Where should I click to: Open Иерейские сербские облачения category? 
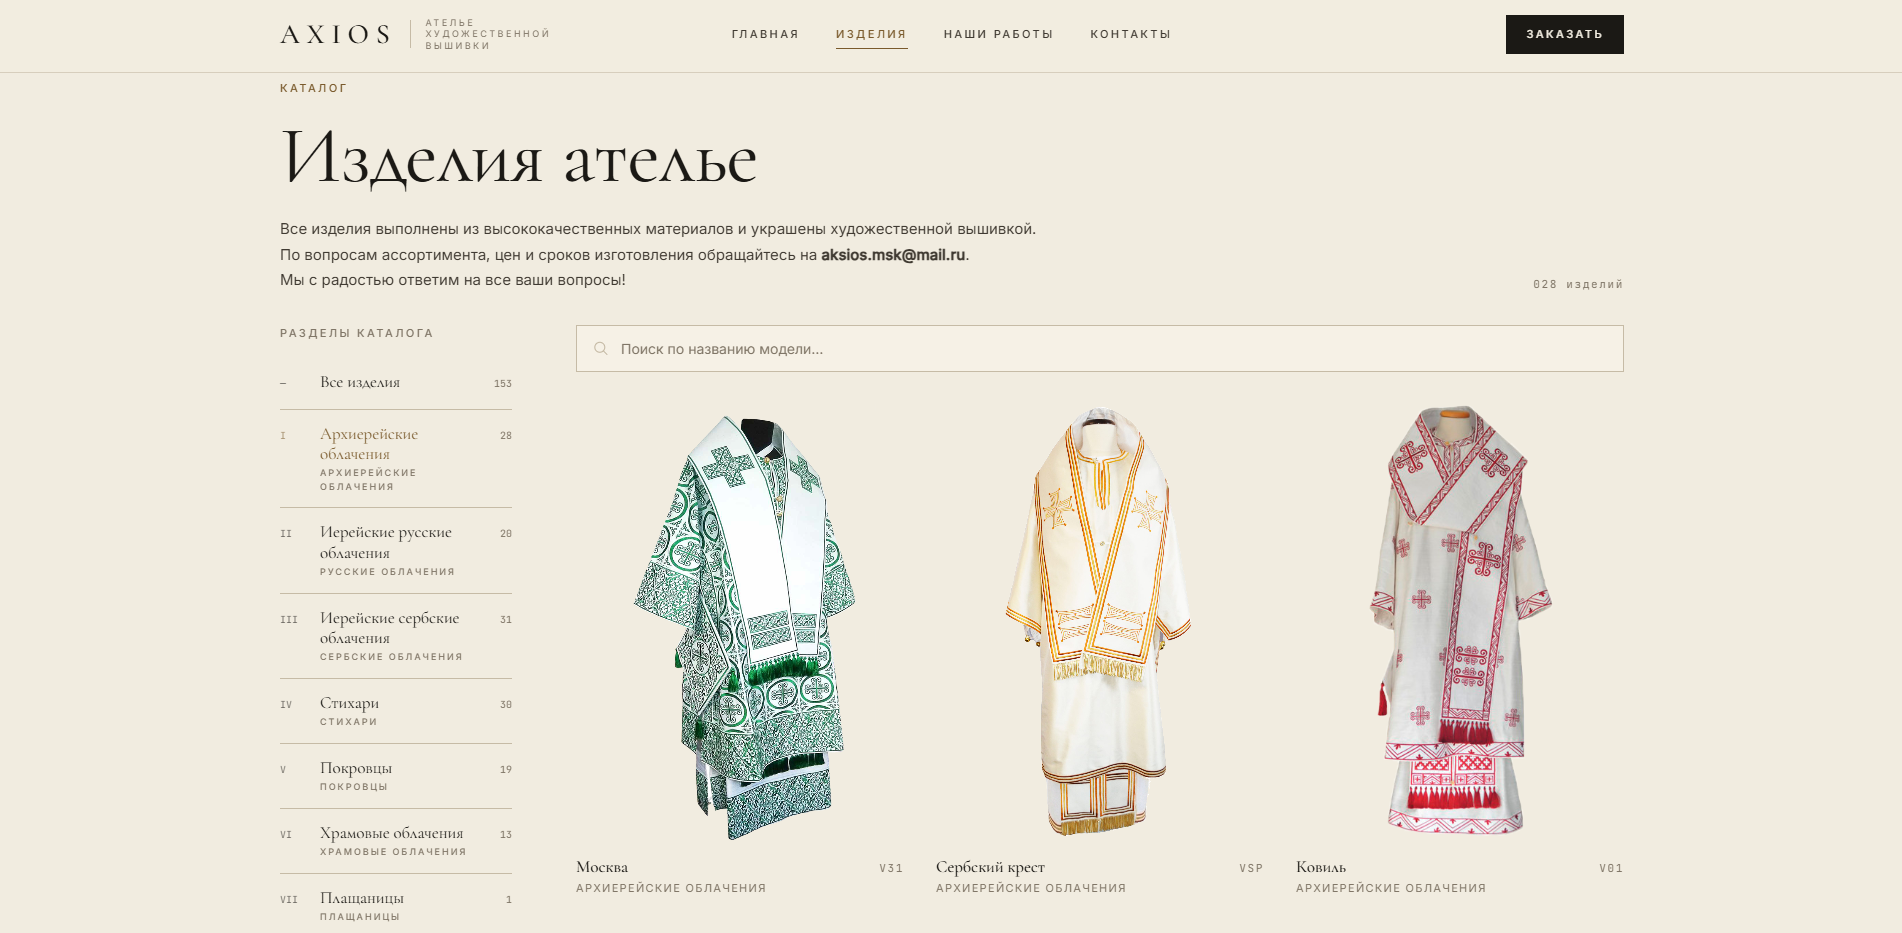point(396,636)
